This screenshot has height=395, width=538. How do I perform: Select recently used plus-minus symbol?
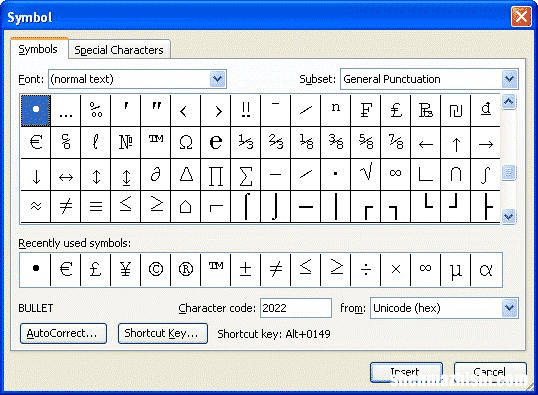pos(246,269)
